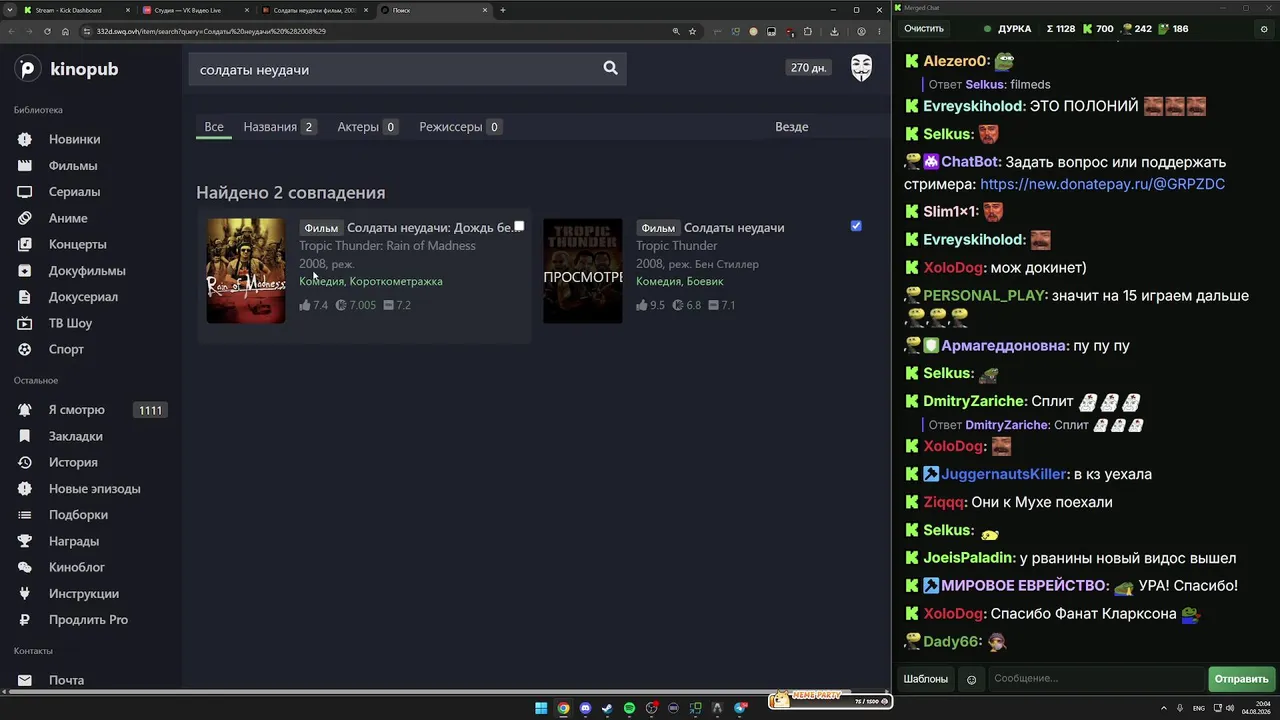Open the 270 дн. subscription days badge
Screen dimensions: 1280x720
(x=809, y=68)
